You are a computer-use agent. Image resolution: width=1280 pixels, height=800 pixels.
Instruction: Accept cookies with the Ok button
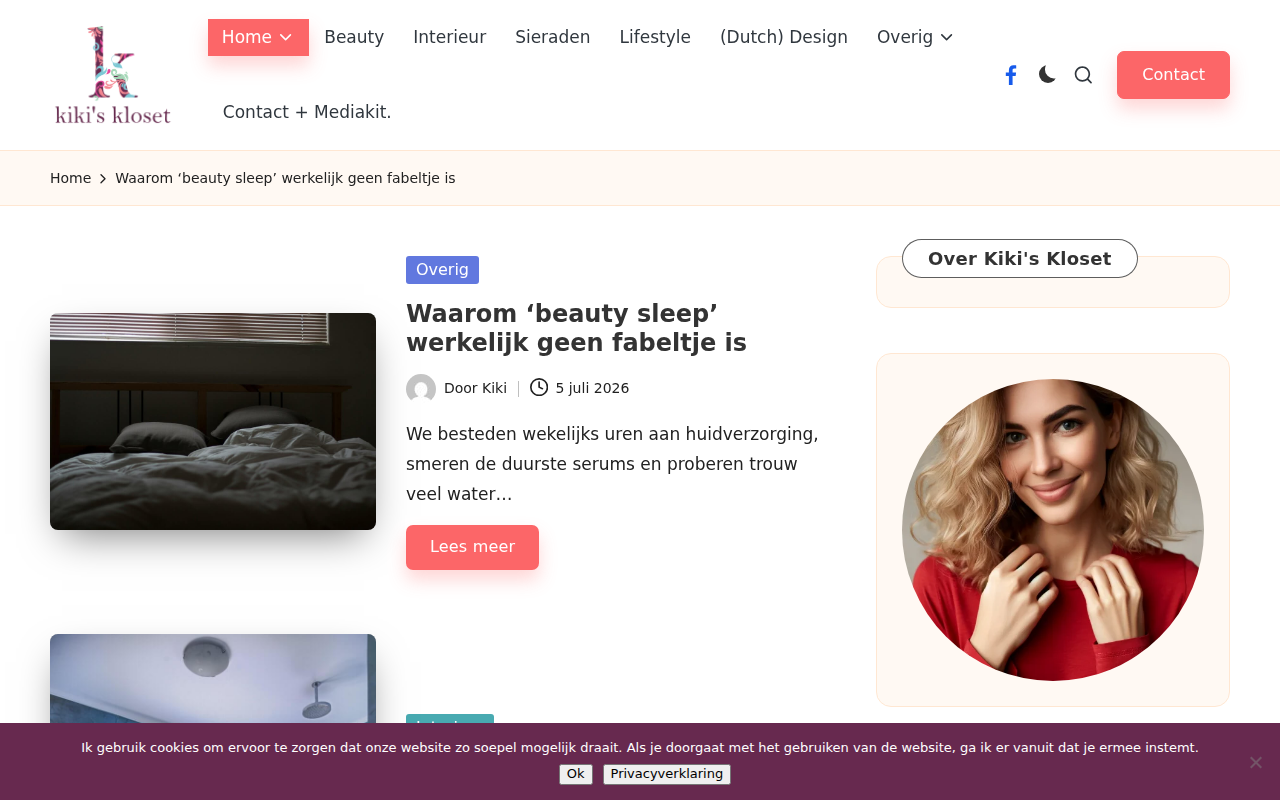(x=576, y=774)
